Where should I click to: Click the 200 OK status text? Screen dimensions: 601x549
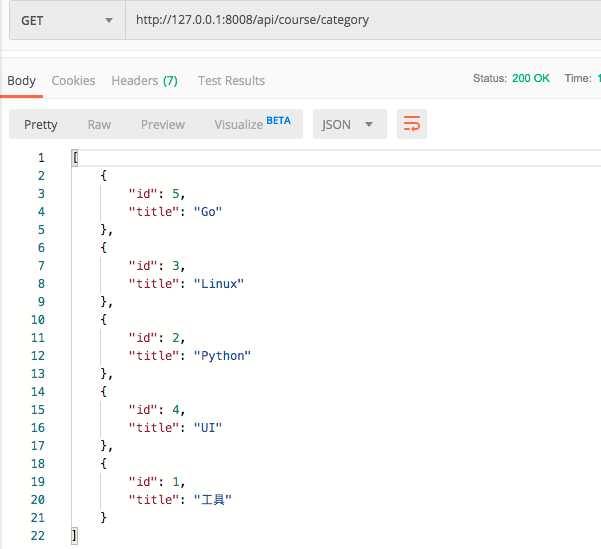[x=530, y=78]
